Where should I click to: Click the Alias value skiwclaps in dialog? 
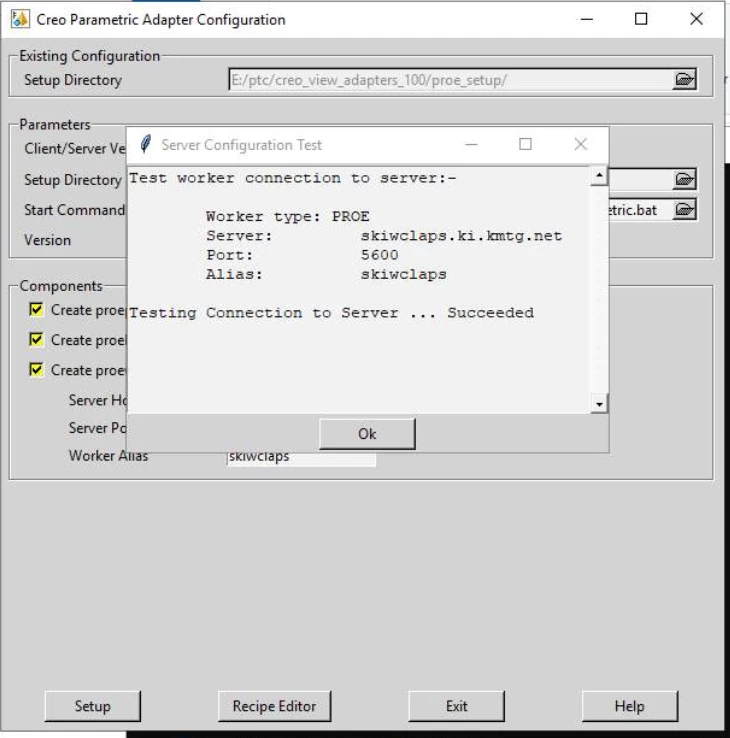click(x=404, y=274)
